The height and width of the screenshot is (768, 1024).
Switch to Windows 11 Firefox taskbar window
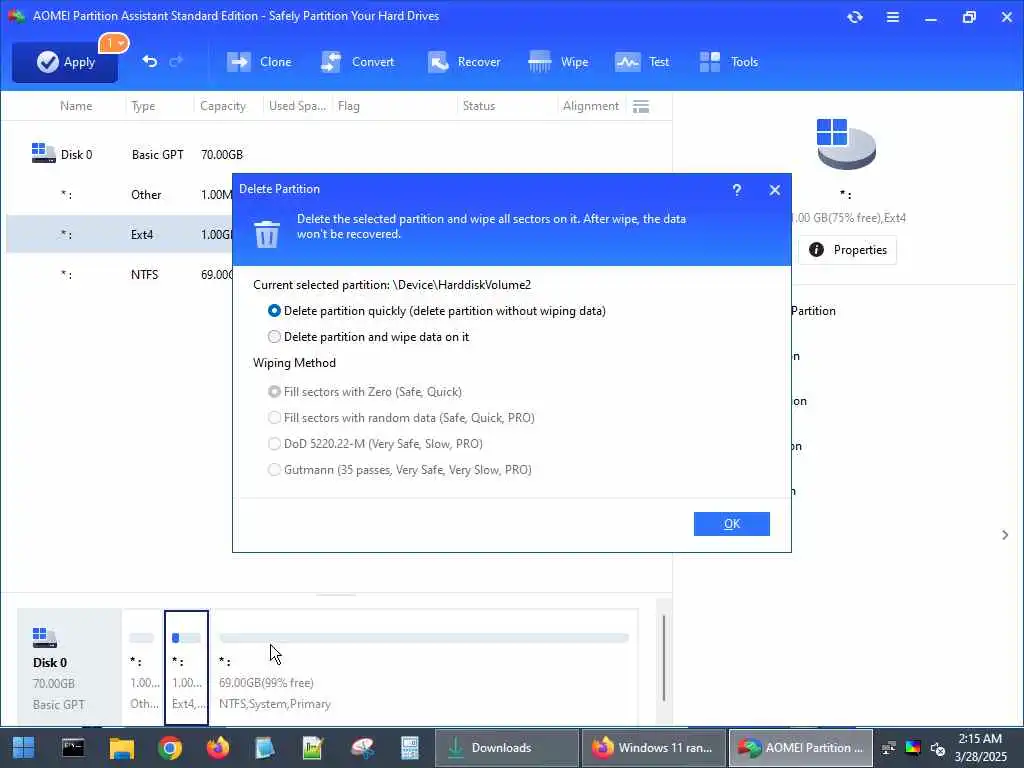pyautogui.click(x=653, y=748)
